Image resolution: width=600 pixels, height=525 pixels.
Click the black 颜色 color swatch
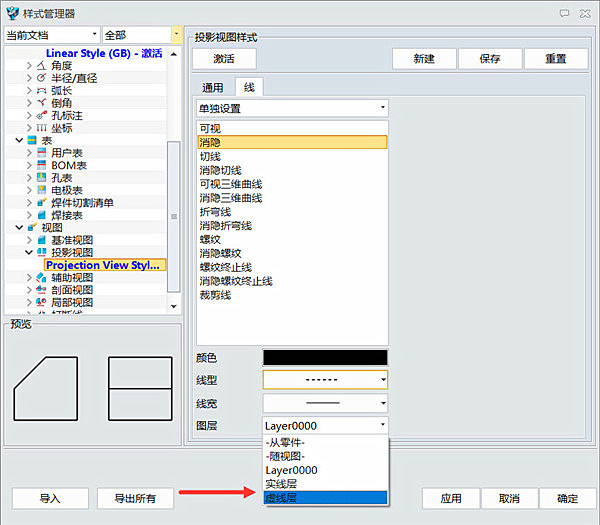(x=324, y=357)
